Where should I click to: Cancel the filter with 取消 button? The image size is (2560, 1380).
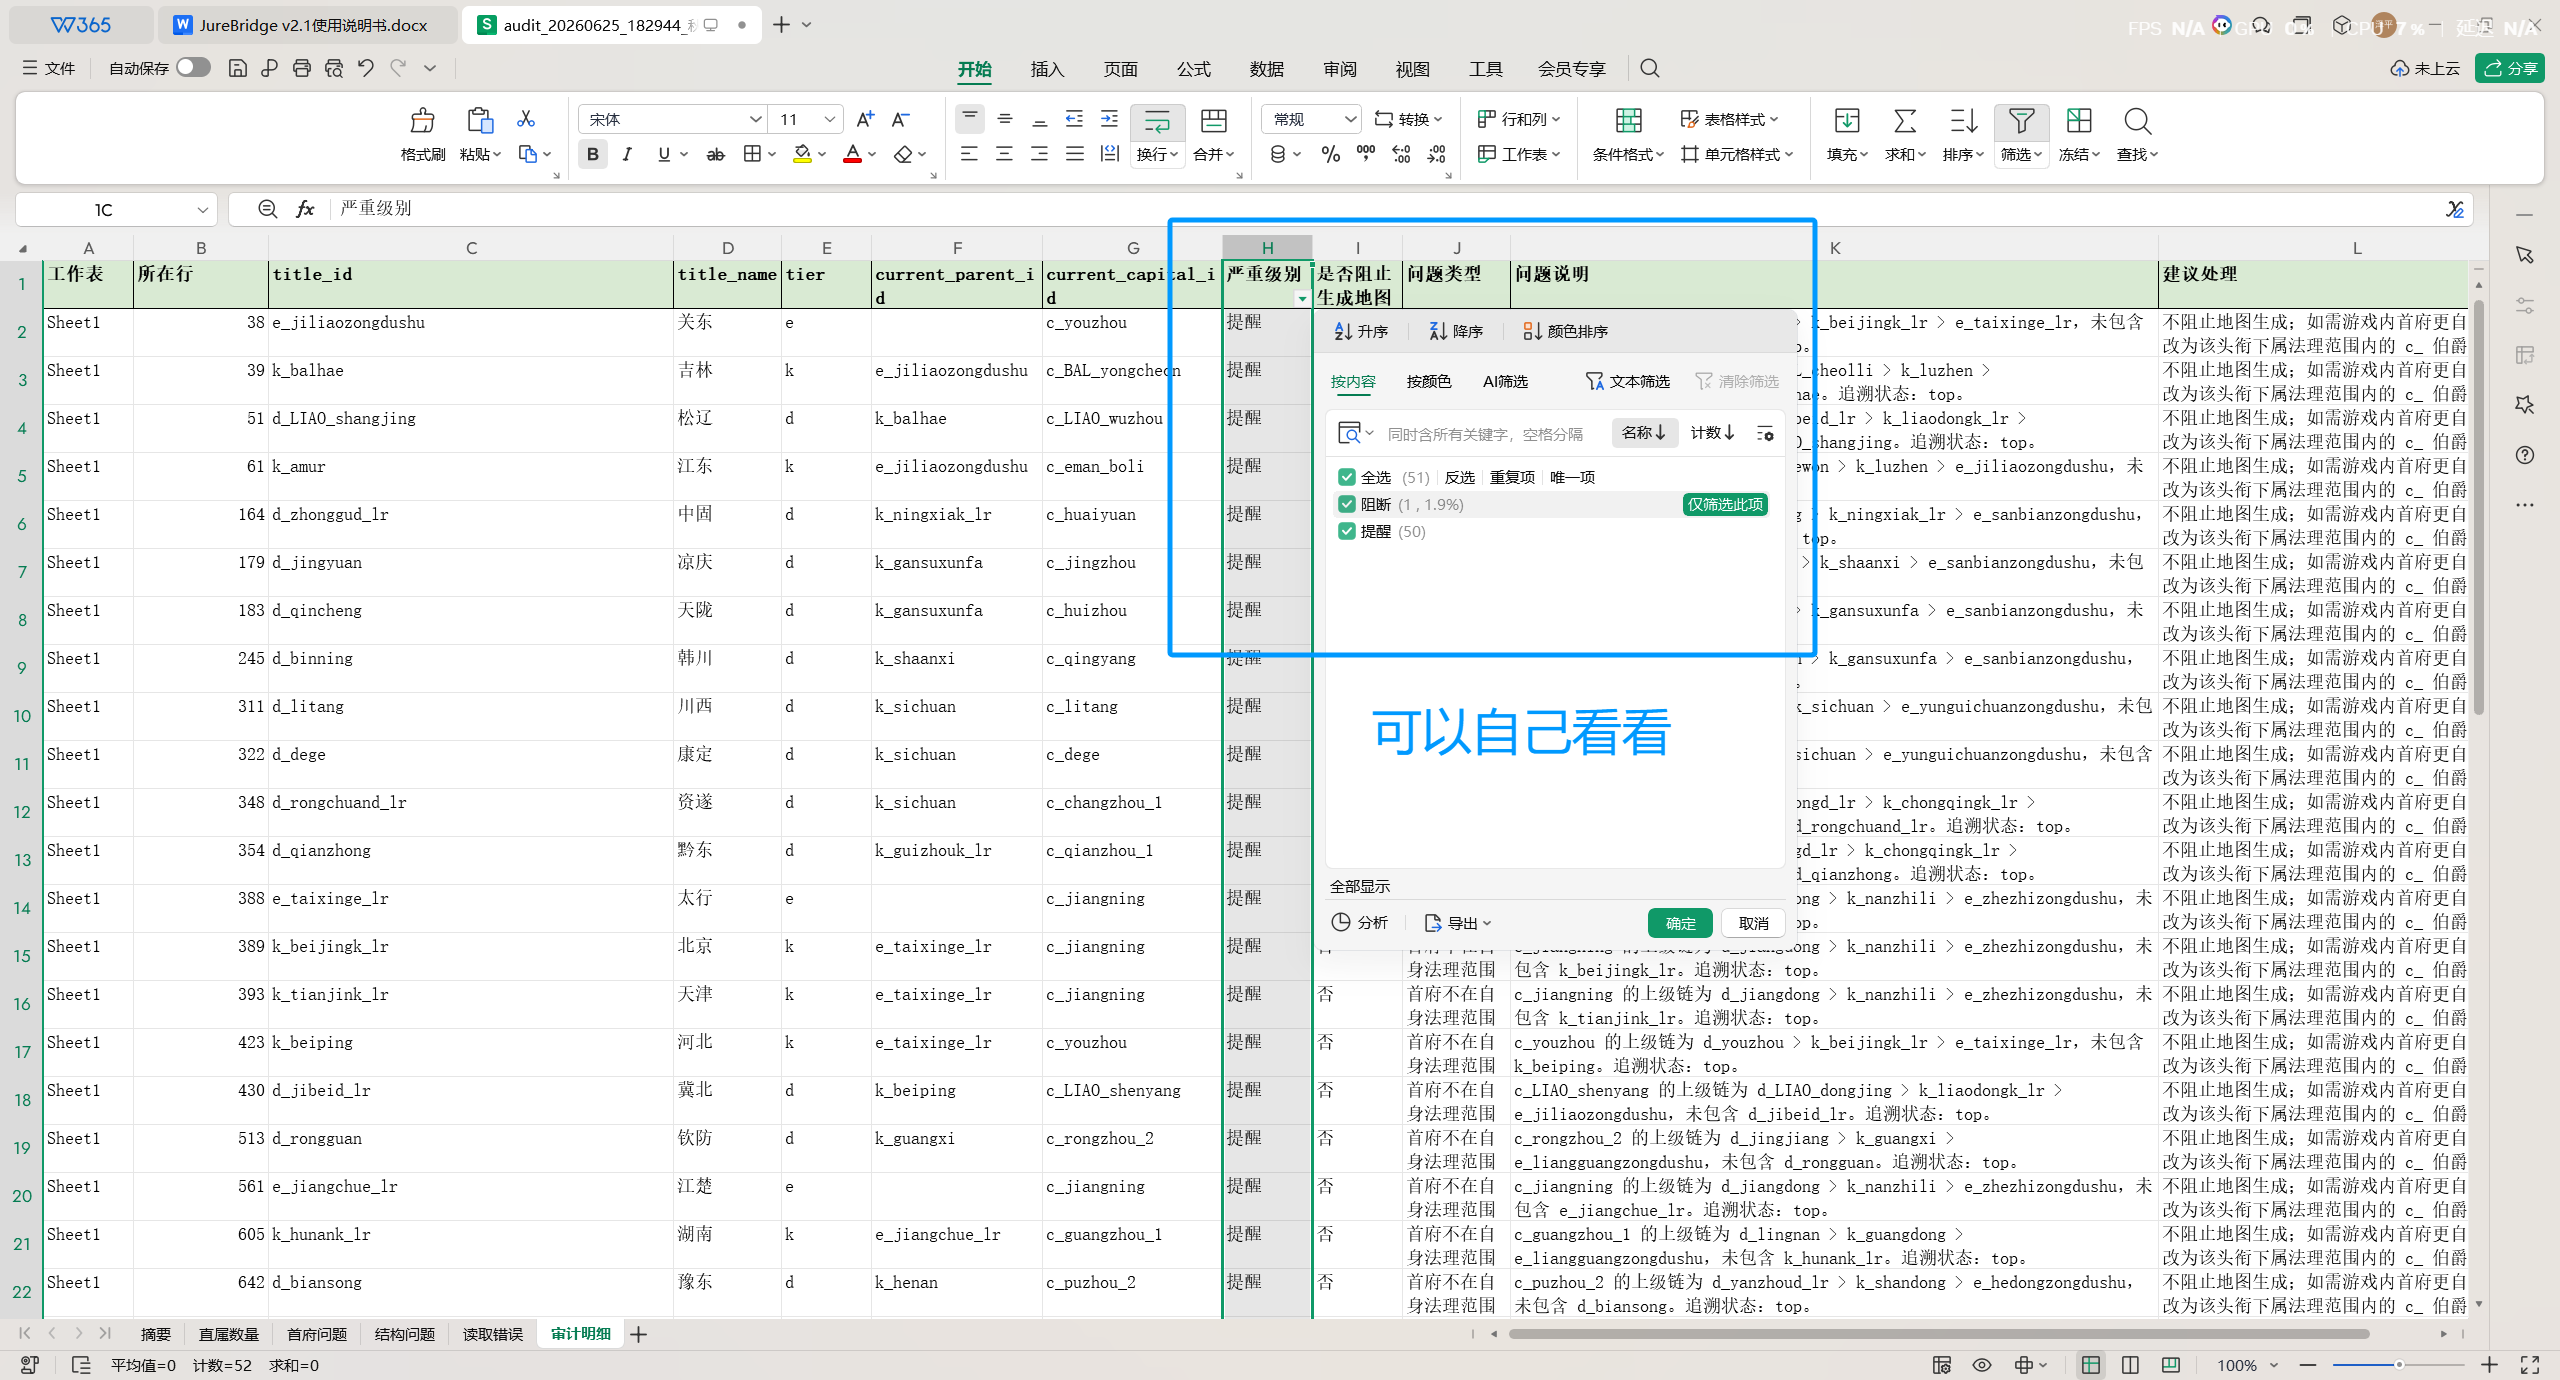coord(1753,923)
